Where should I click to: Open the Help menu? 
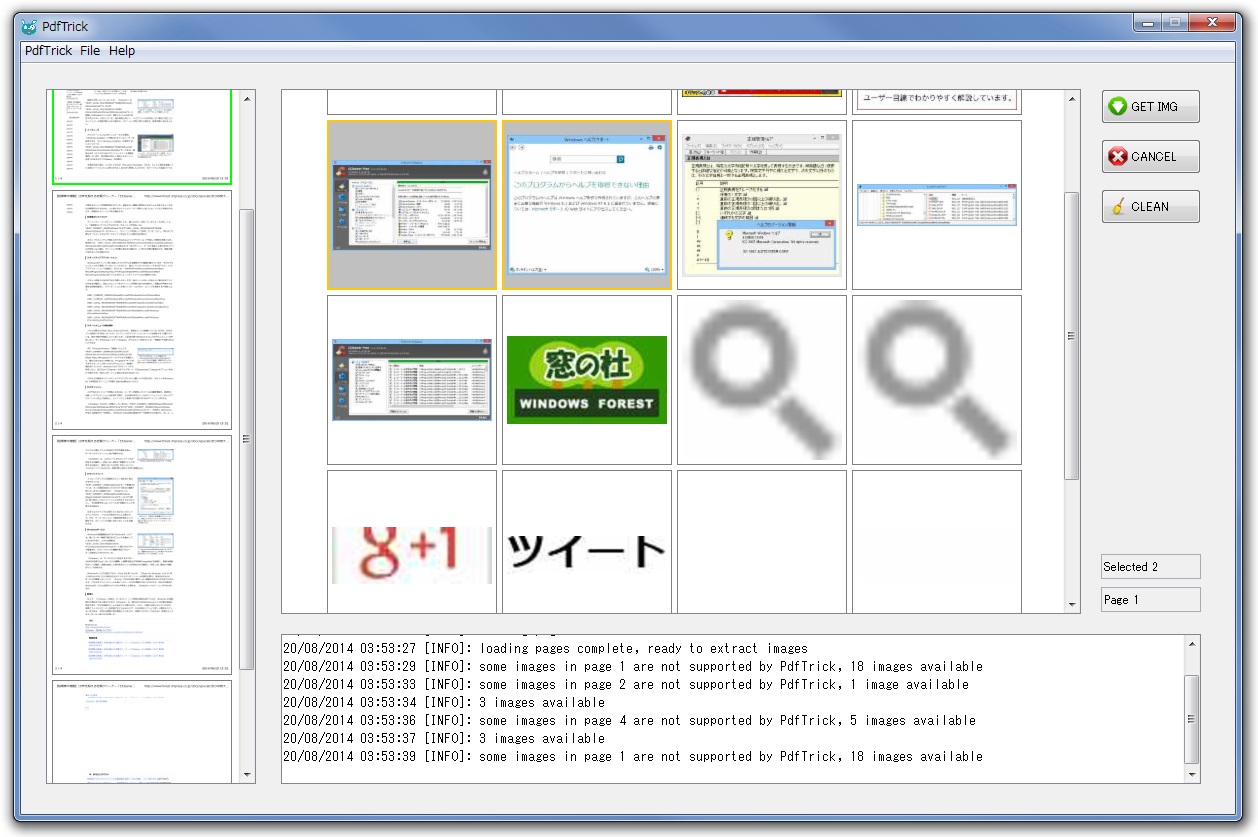[123, 50]
